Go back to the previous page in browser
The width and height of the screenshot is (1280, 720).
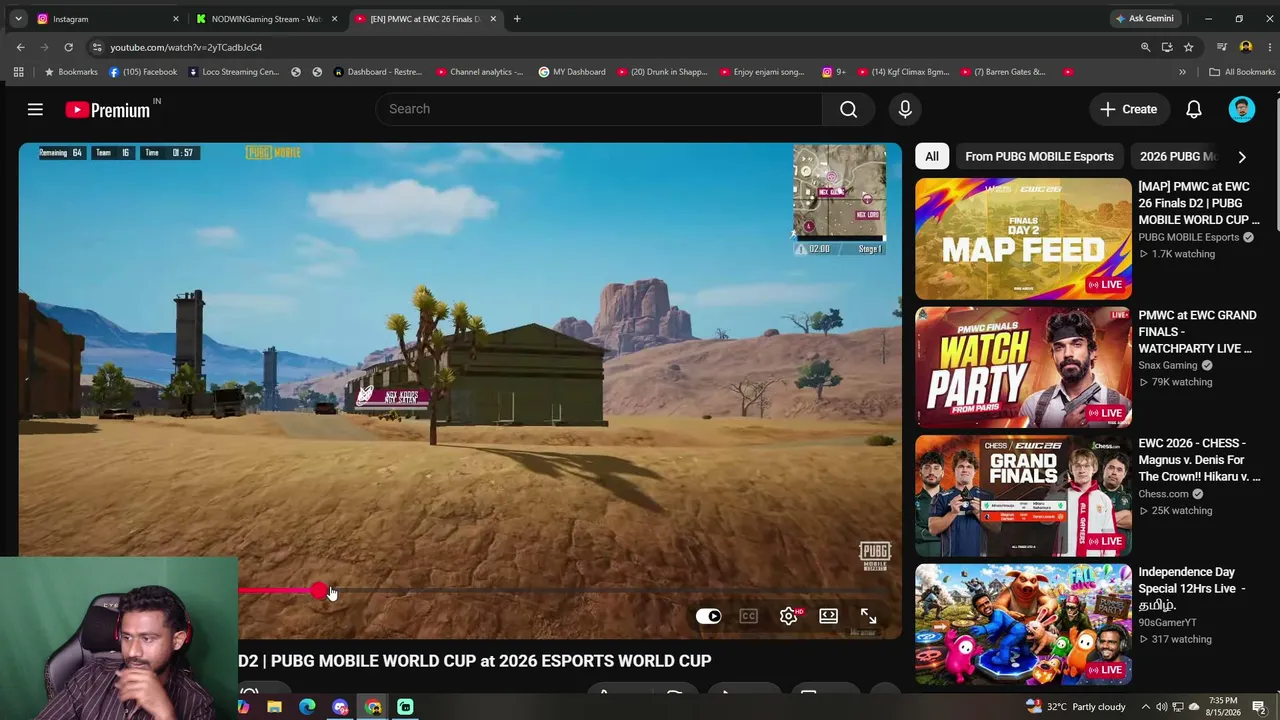tap(20, 47)
